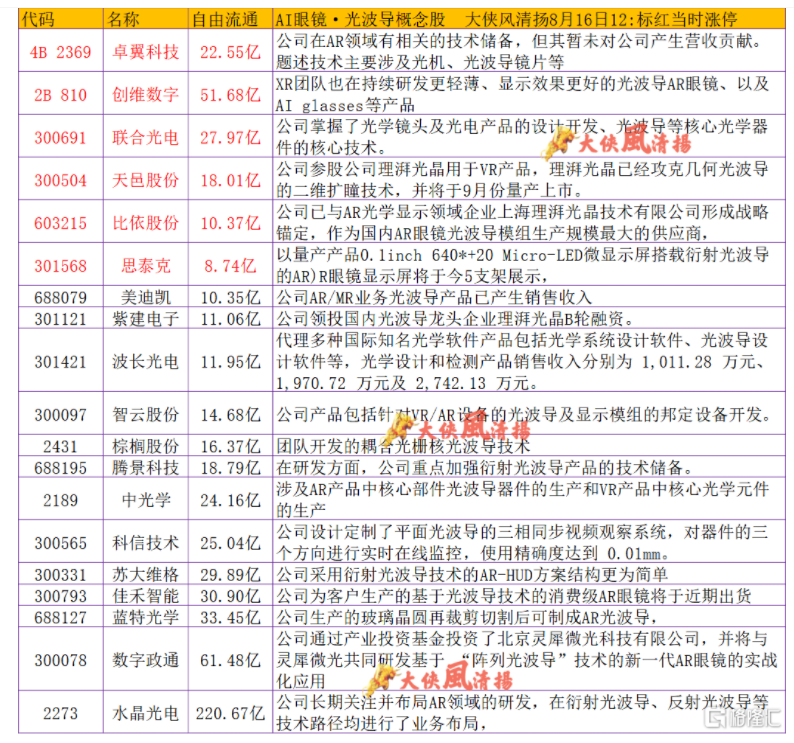Select code cell '301121'
The width and height of the screenshot is (794, 743).
coord(61,318)
